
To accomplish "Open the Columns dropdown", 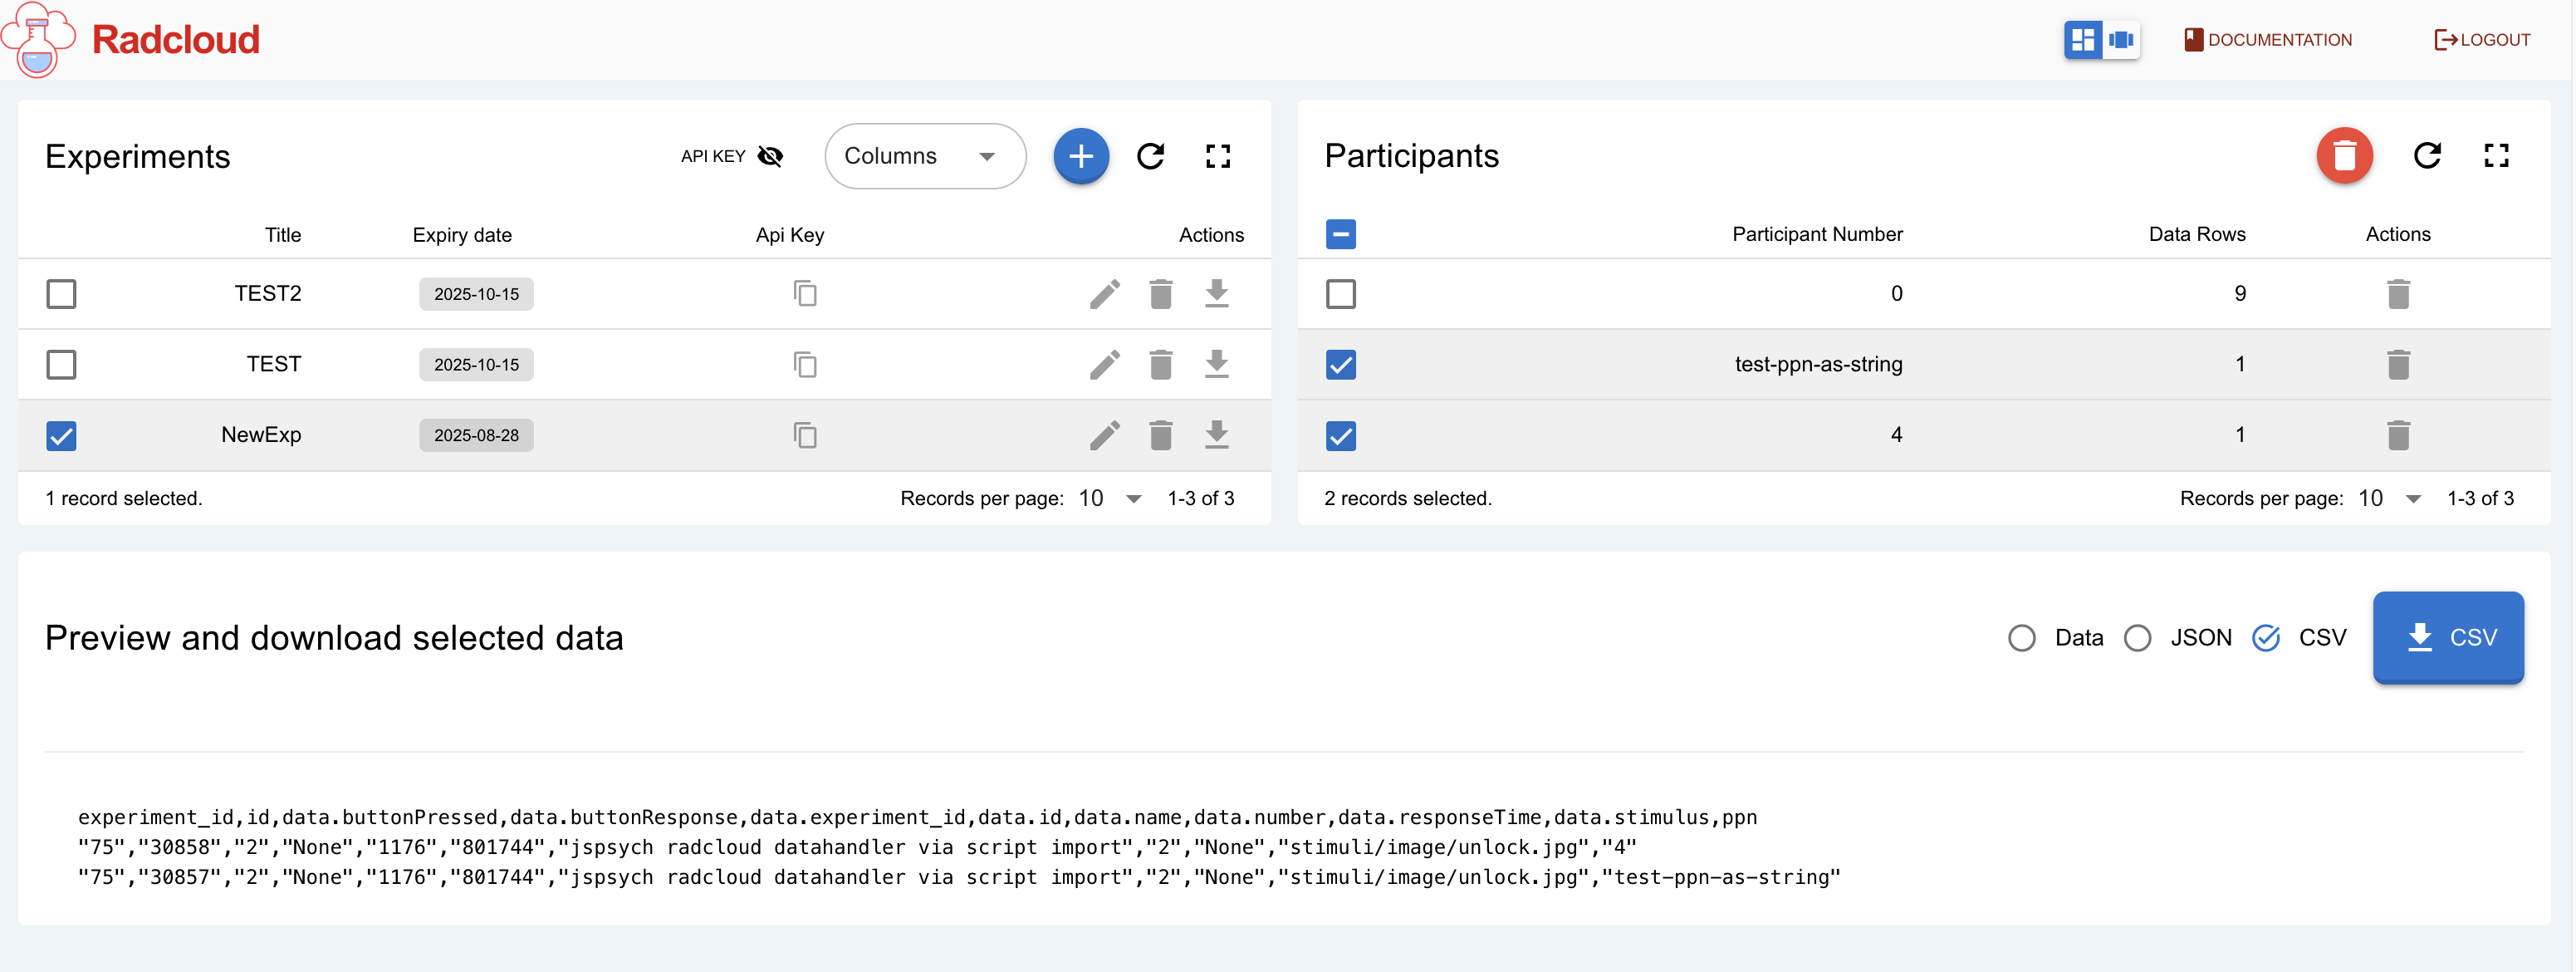I will (x=924, y=156).
